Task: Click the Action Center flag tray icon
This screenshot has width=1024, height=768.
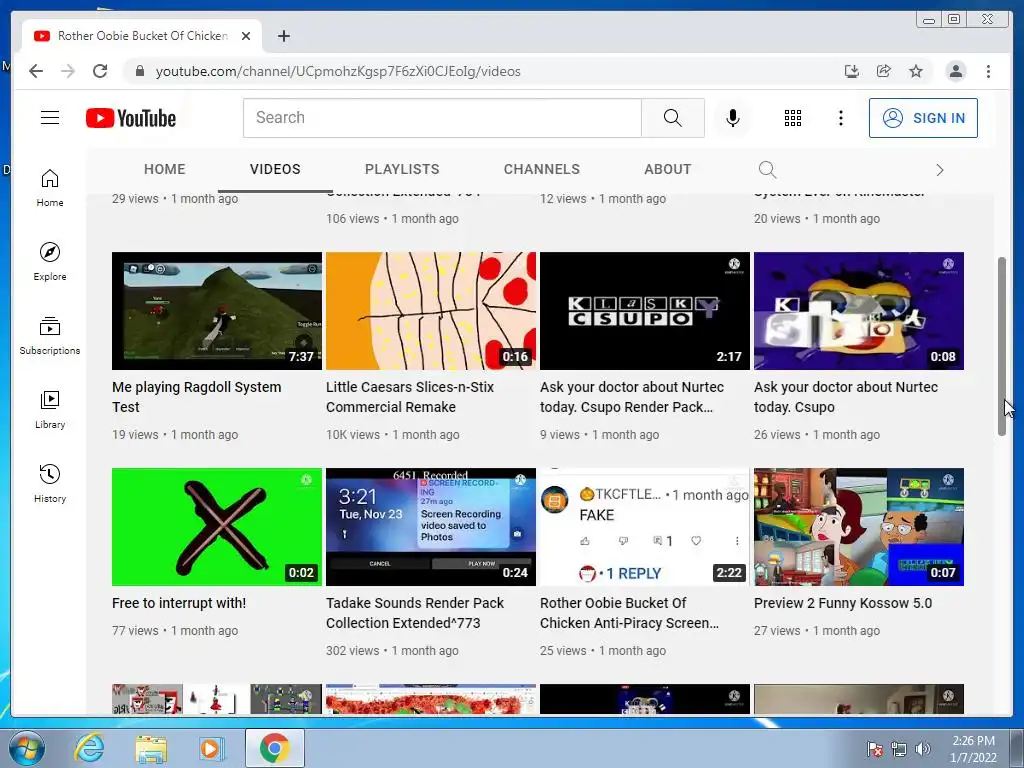Action: 874,749
